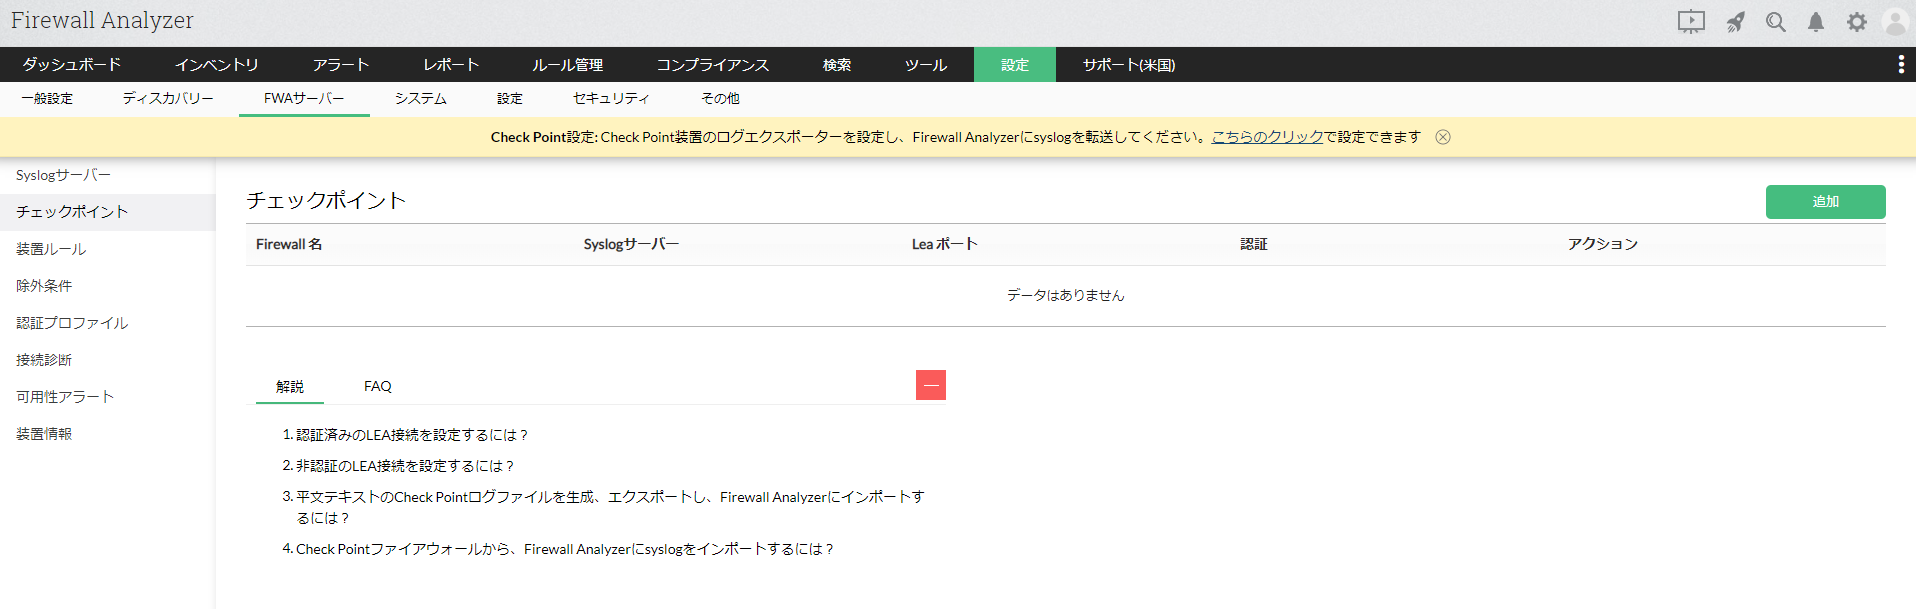The width and height of the screenshot is (1916, 609).
Task: Go to the ダッシュボード tab
Action: pyautogui.click(x=72, y=65)
